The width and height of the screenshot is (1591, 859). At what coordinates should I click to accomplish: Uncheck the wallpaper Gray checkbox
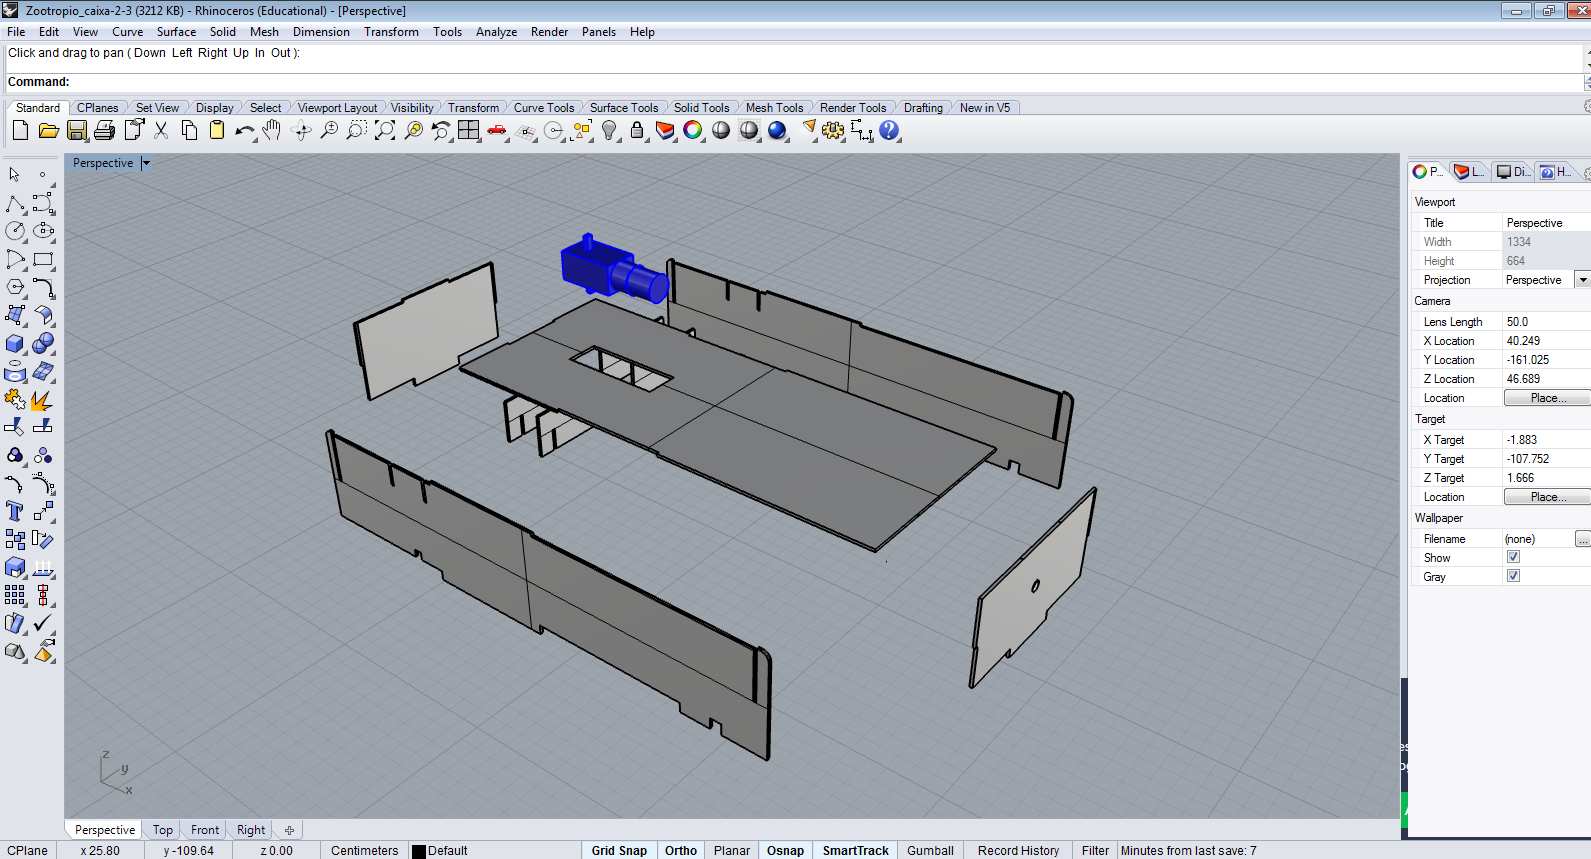(x=1513, y=576)
